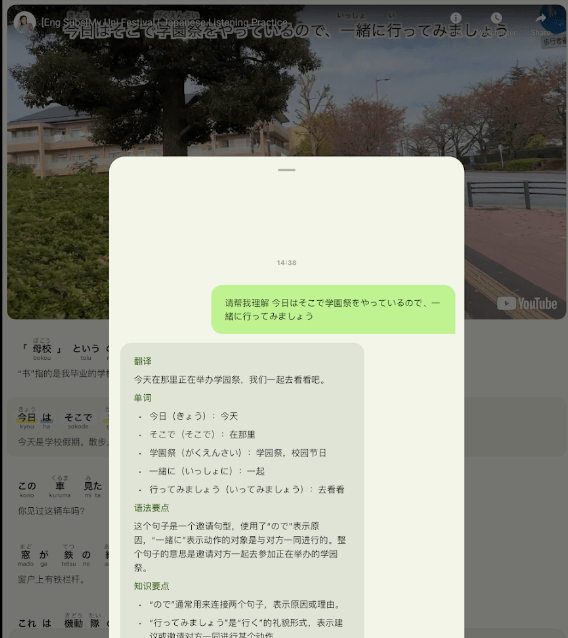Click the word 見た in the transcript
568x638 pixels.
click(x=93, y=486)
